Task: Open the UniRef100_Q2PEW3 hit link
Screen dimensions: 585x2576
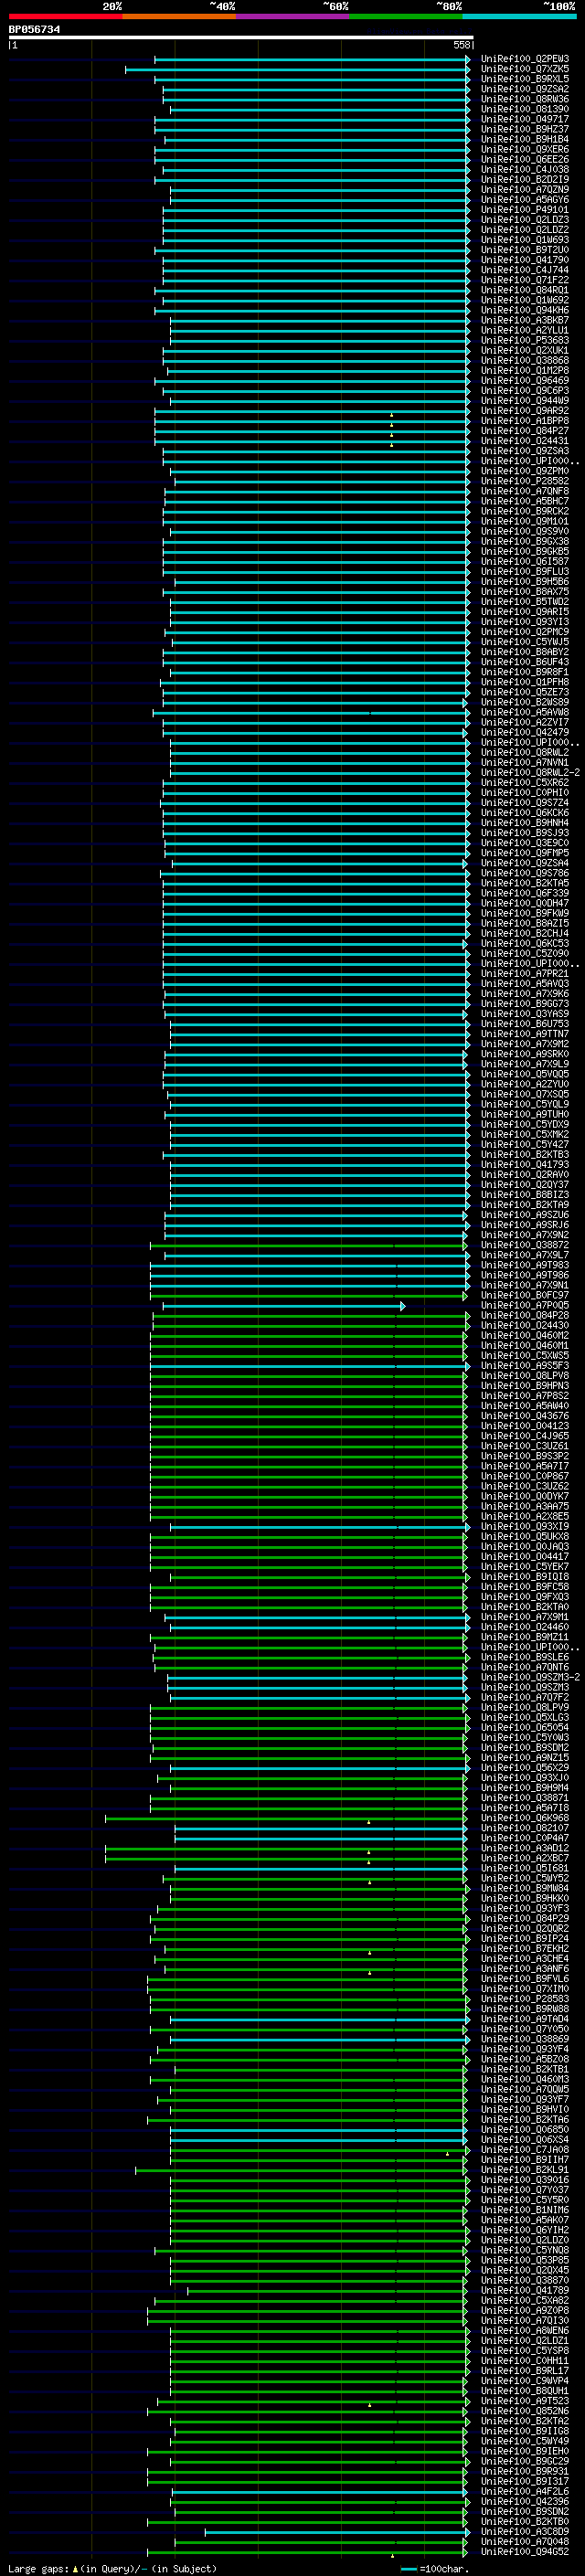Action: 525,59
